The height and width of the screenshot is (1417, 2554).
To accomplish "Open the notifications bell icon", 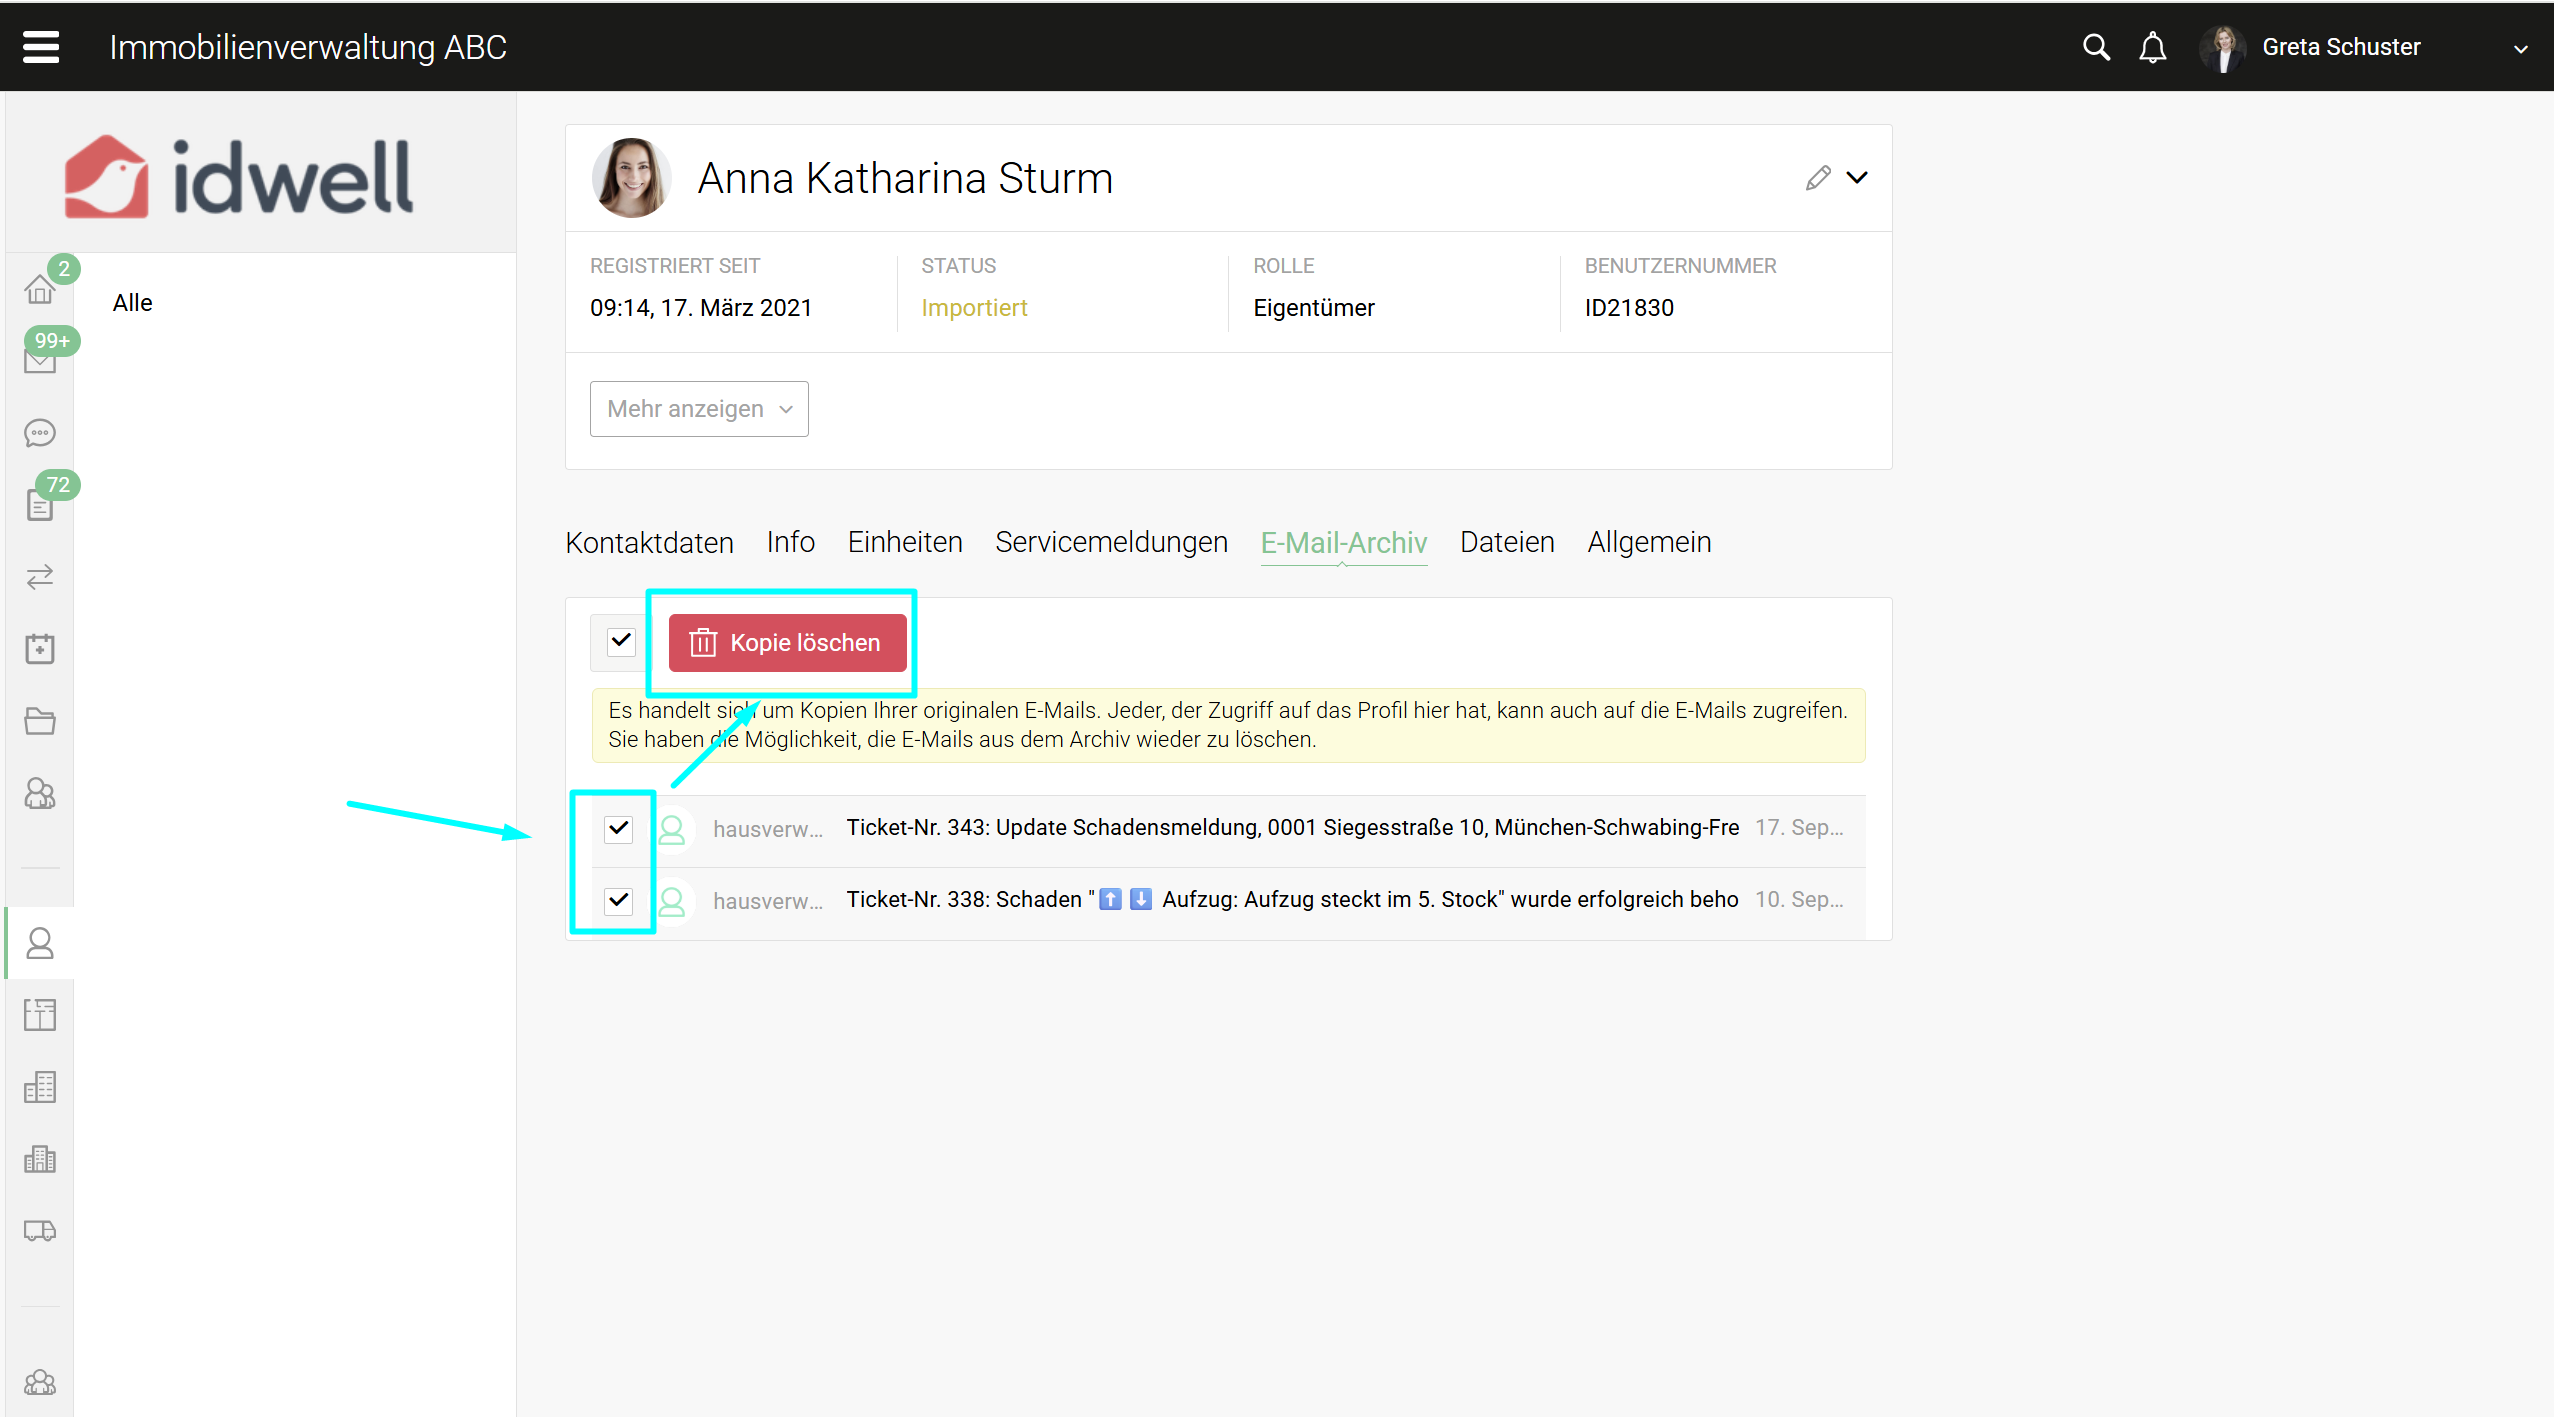I will (2152, 47).
